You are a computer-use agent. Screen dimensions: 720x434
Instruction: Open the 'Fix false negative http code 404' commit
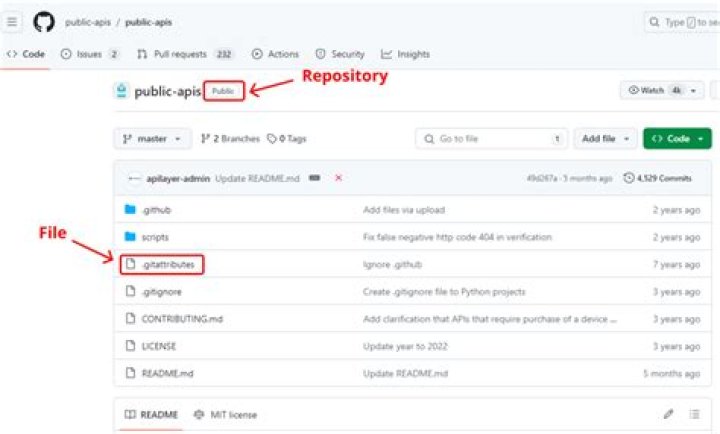pos(457,237)
